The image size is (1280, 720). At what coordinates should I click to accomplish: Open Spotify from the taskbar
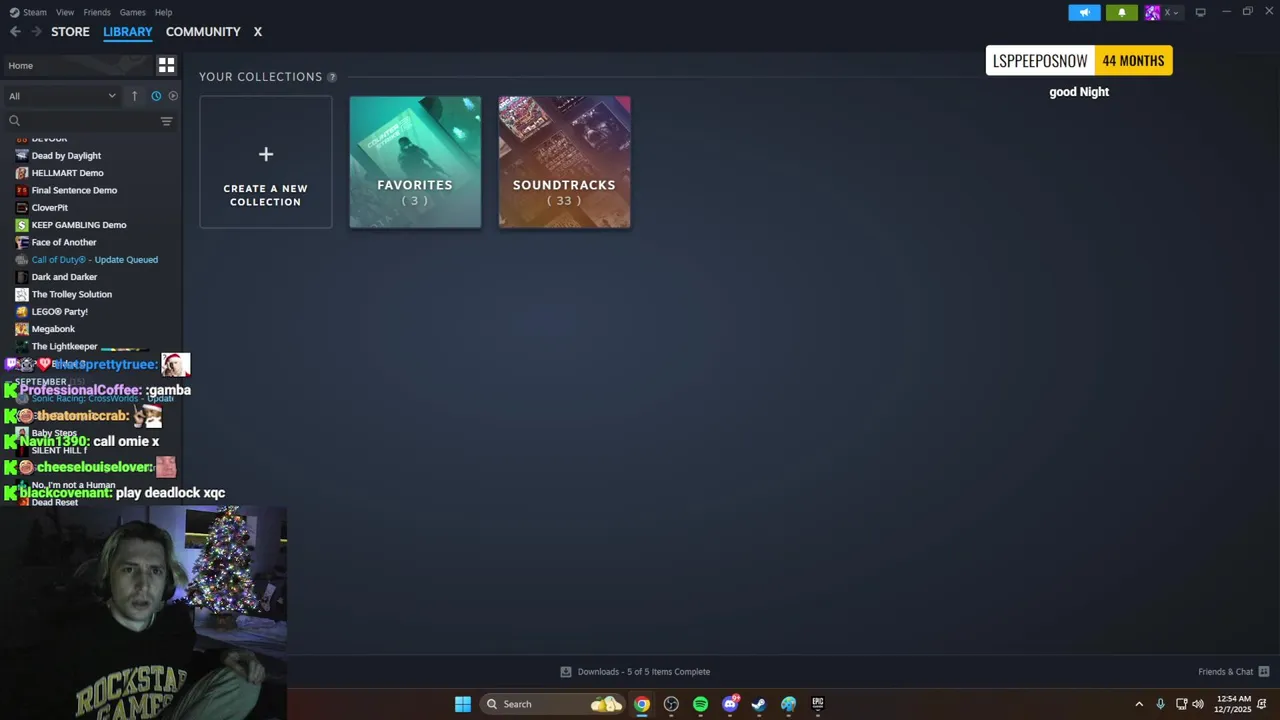click(700, 704)
